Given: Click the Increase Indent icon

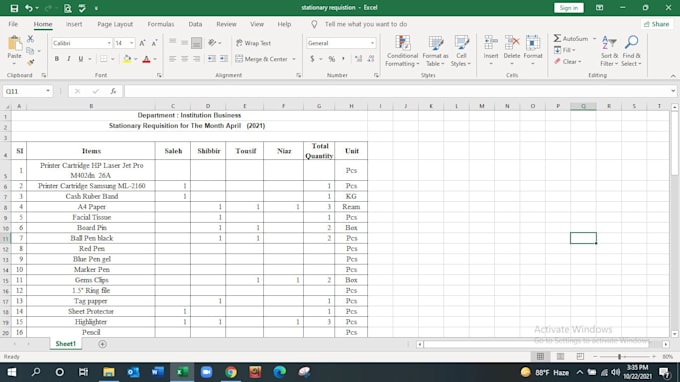Looking at the screenshot, I should [224, 59].
